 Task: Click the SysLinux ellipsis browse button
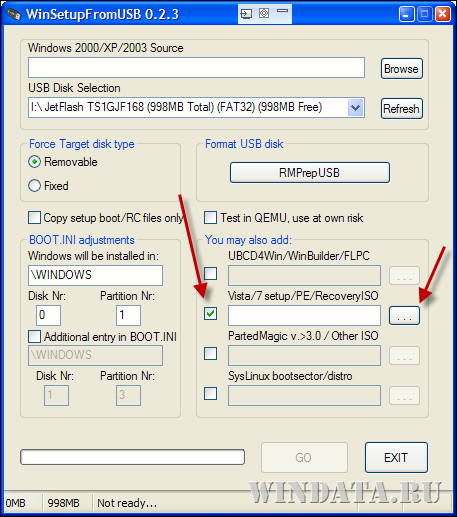[x=404, y=395]
